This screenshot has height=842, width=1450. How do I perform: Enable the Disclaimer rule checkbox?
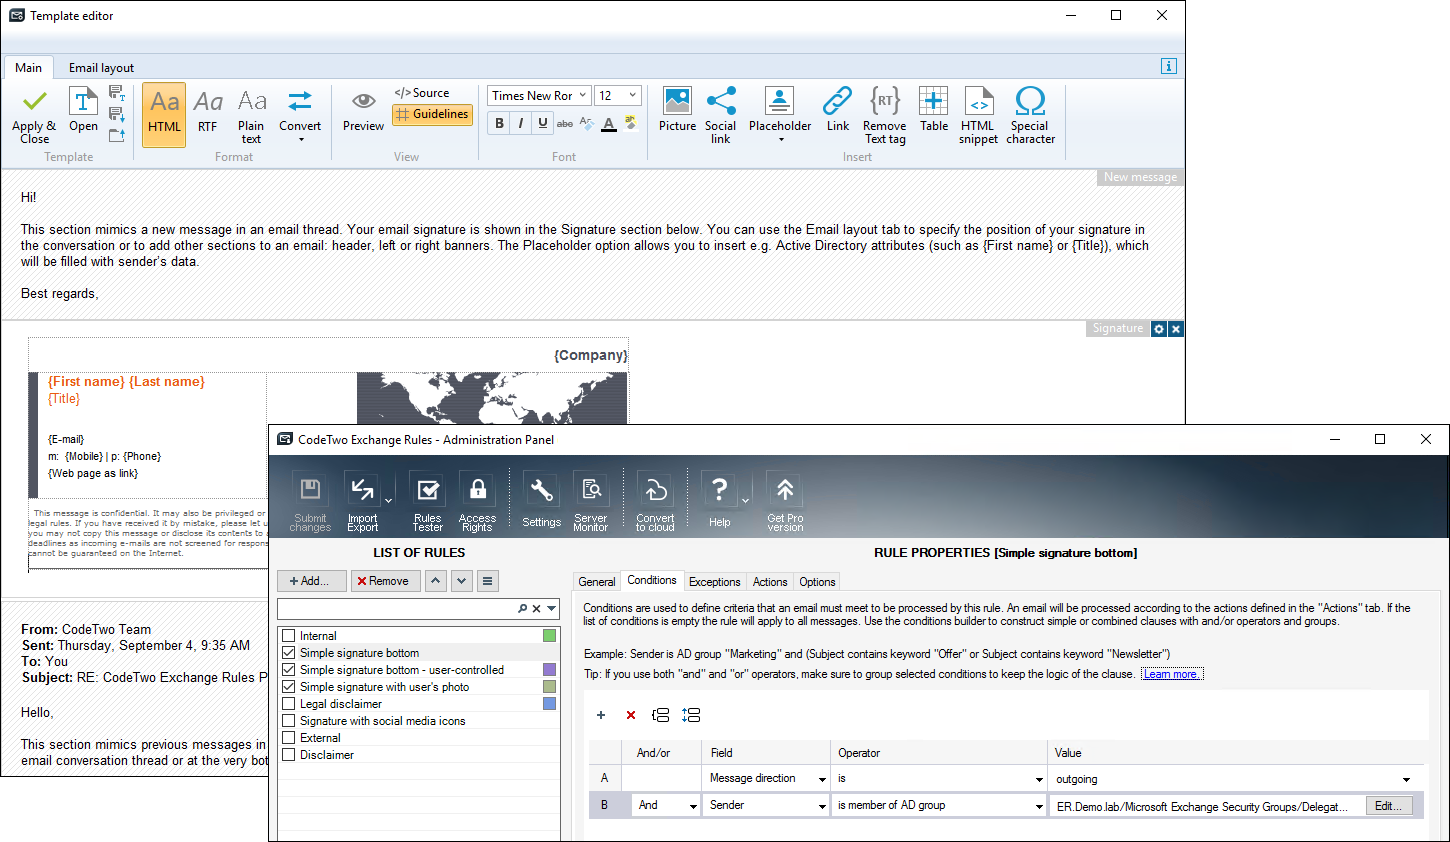click(289, 755)
